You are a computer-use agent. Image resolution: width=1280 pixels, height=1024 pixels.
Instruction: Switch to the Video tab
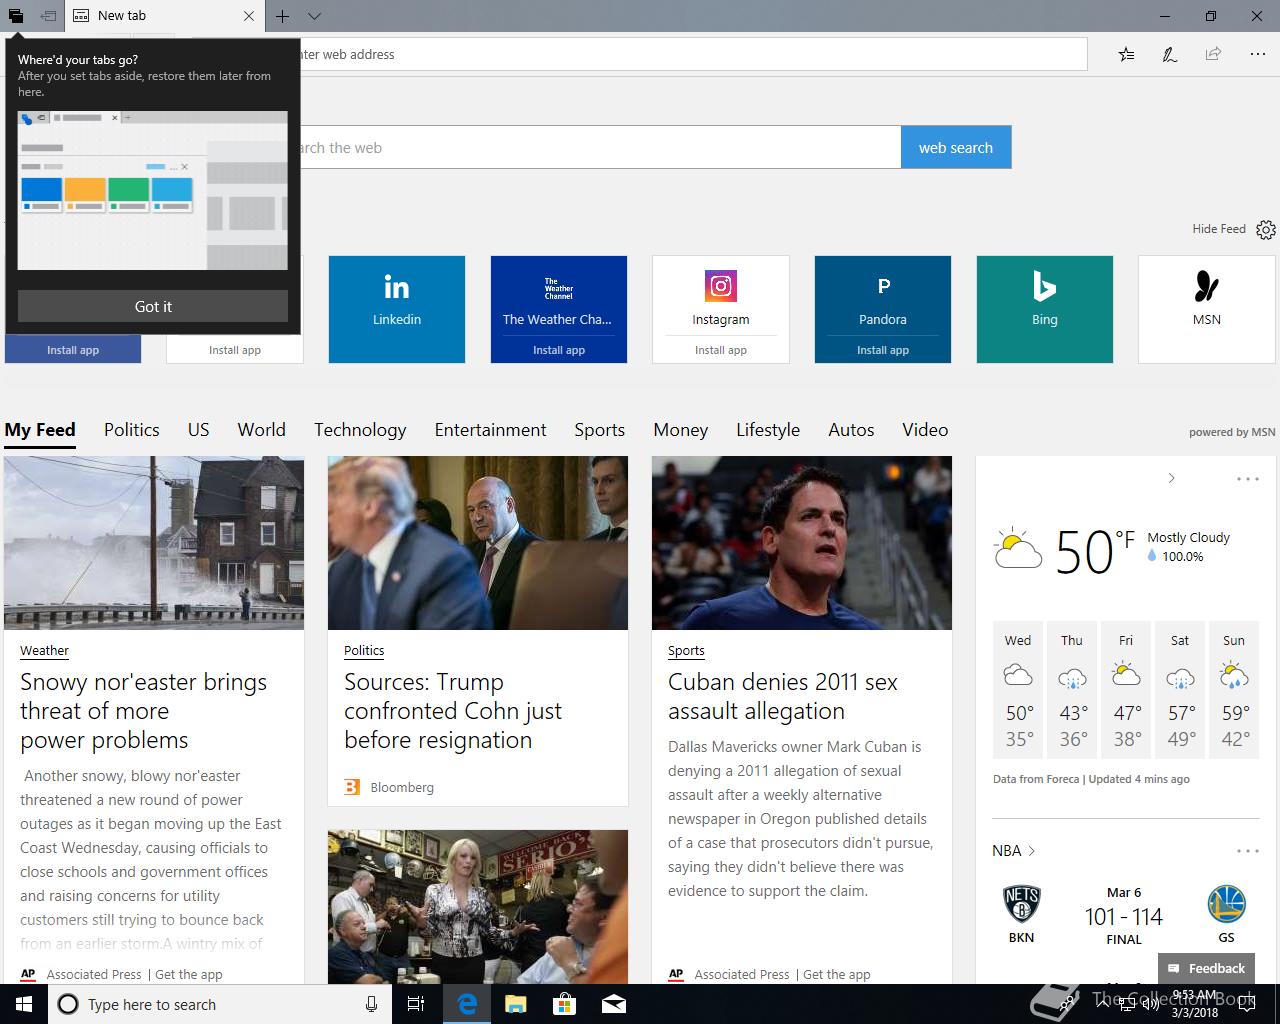coord(925,430)
